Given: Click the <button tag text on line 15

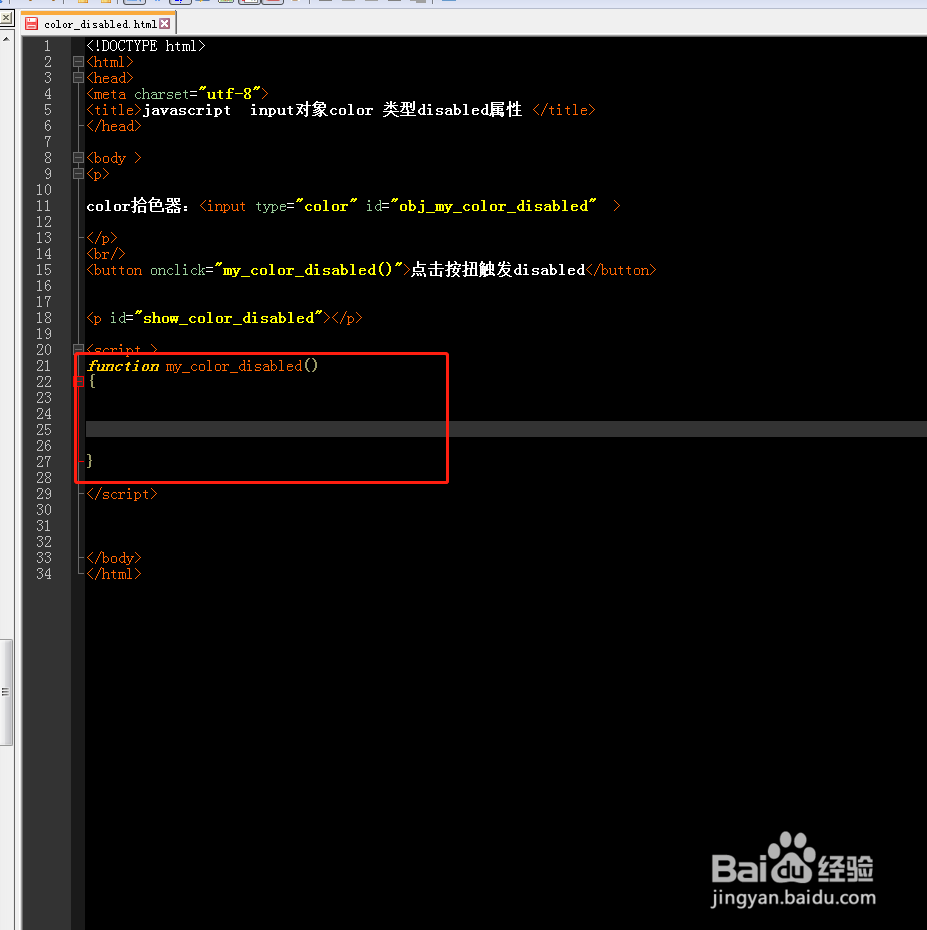Looking at the screenshot, I should pos(114,270).
